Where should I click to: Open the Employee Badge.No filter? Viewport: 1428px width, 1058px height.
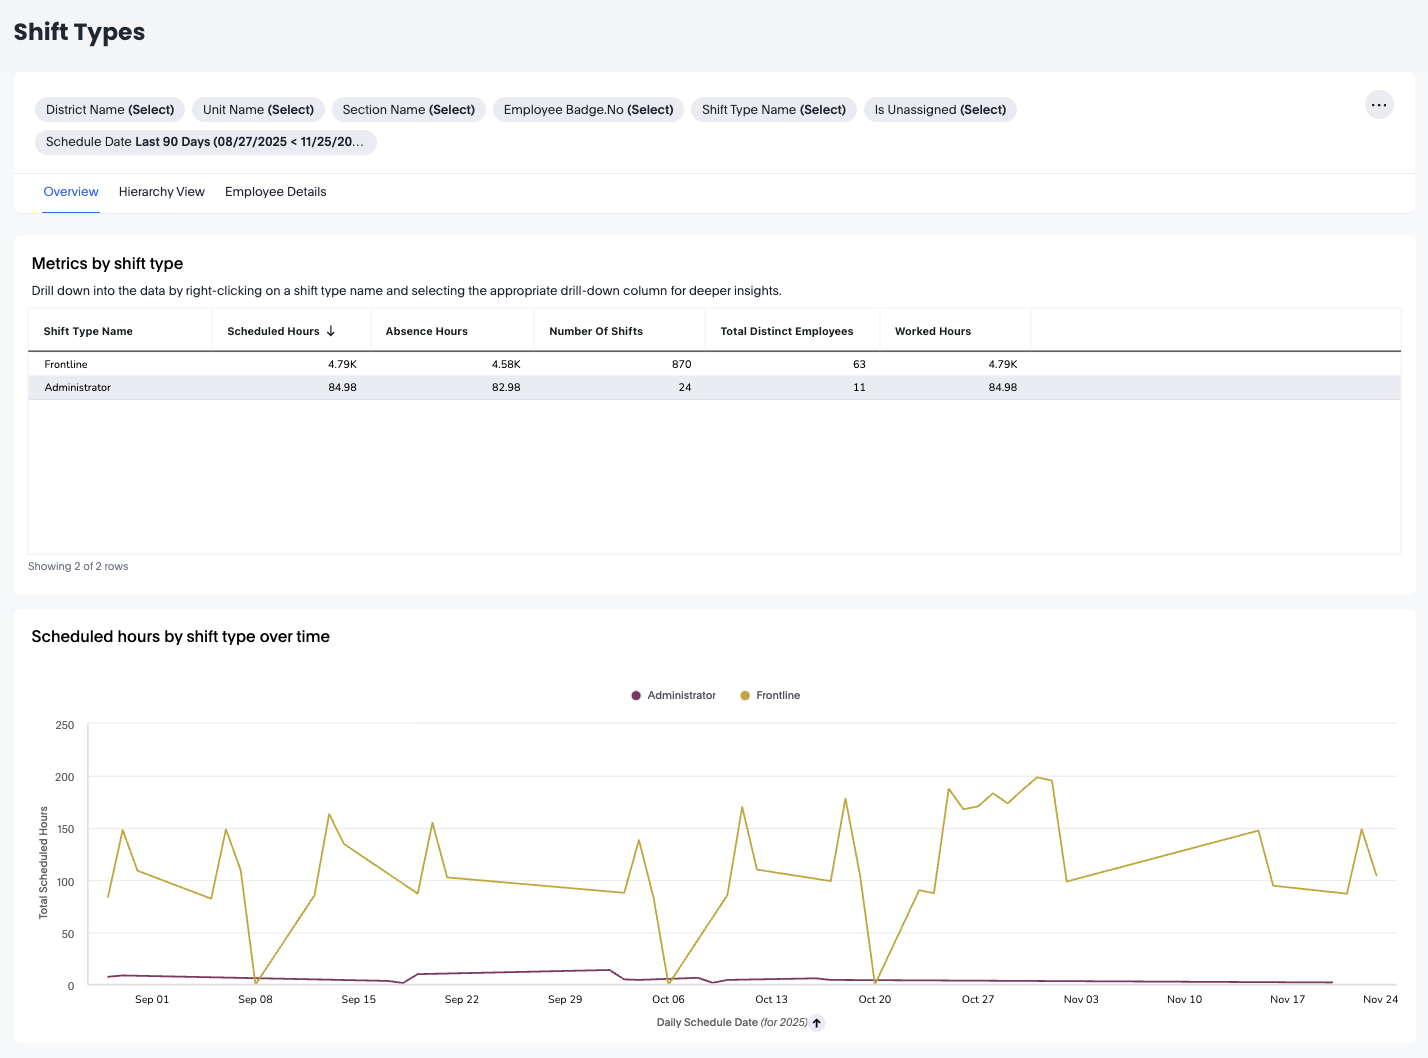pyautogui.click(x=588, y=110)
